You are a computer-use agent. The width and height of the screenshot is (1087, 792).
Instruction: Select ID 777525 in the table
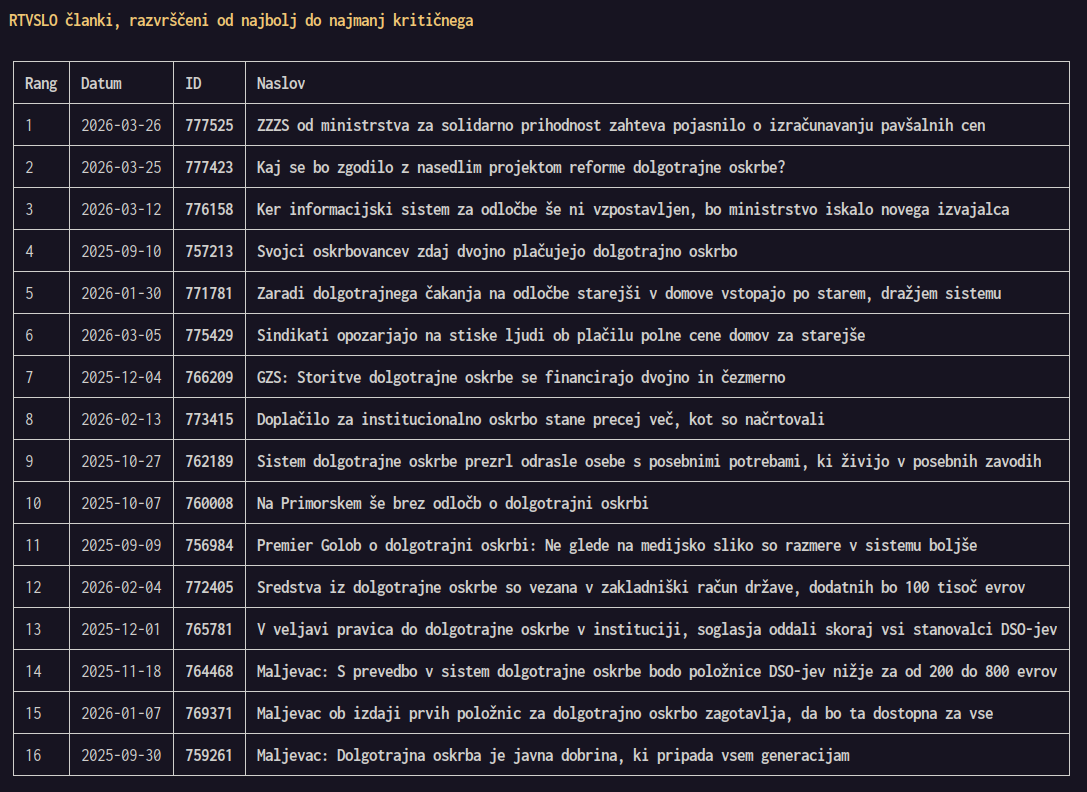click(209, 126)
